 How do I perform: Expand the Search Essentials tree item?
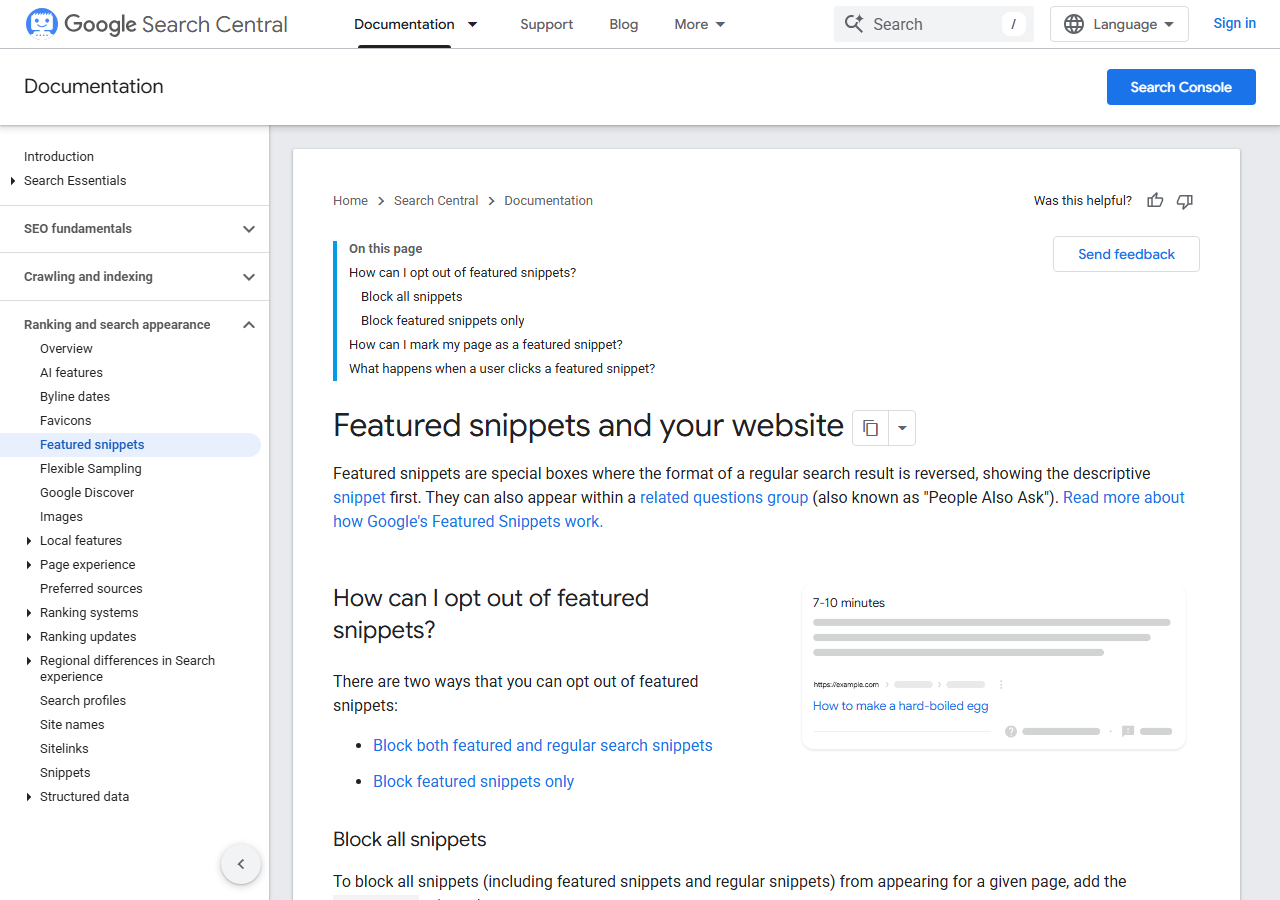click(x=13, y=181)
